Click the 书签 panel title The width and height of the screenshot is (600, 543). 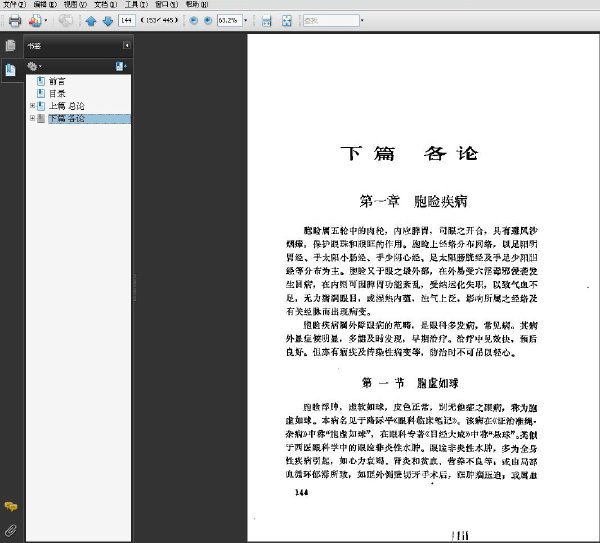pos(34,46)
